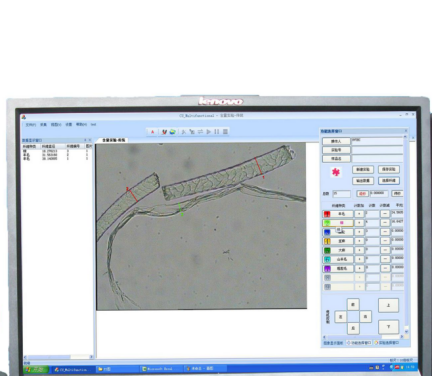
Task: Click the highlighted 选择纤维 button
Action: (x=389, y=180)
